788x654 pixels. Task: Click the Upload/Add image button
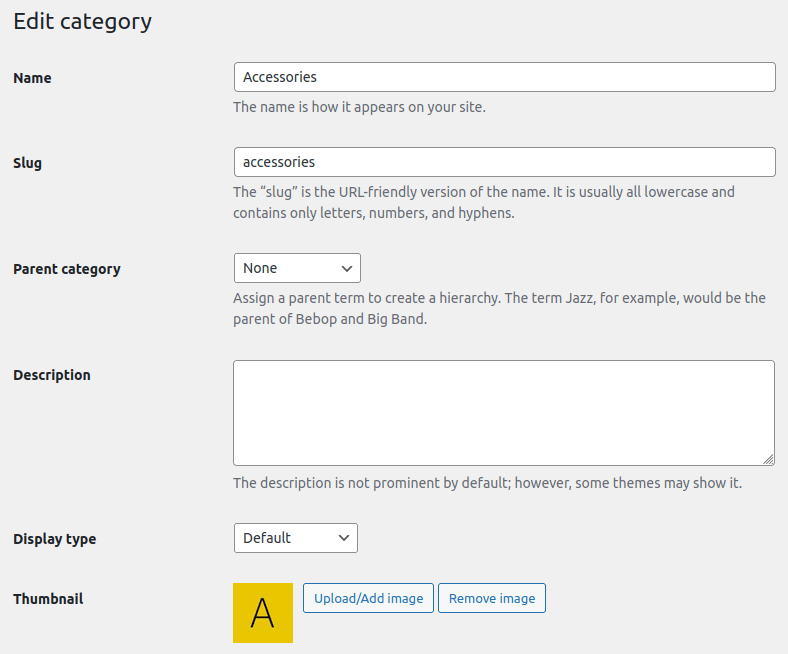pos(368,598)
